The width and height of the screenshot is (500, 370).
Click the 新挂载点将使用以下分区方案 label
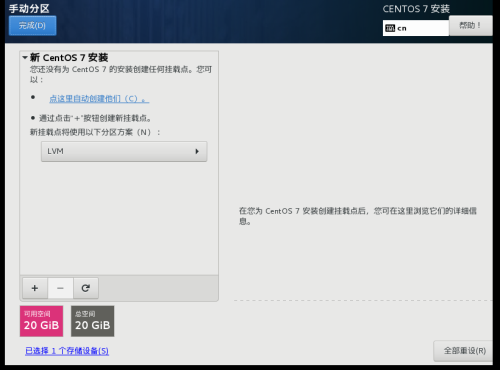point(95,132)
